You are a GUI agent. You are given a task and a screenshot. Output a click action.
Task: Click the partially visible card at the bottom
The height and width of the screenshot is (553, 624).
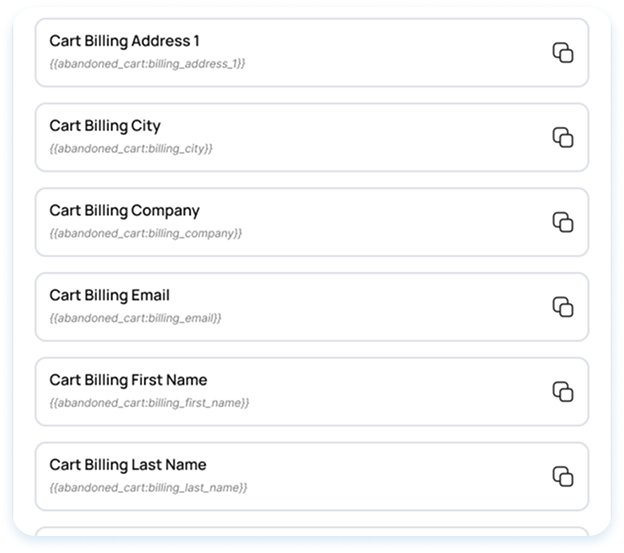click(x=311, y=534)
